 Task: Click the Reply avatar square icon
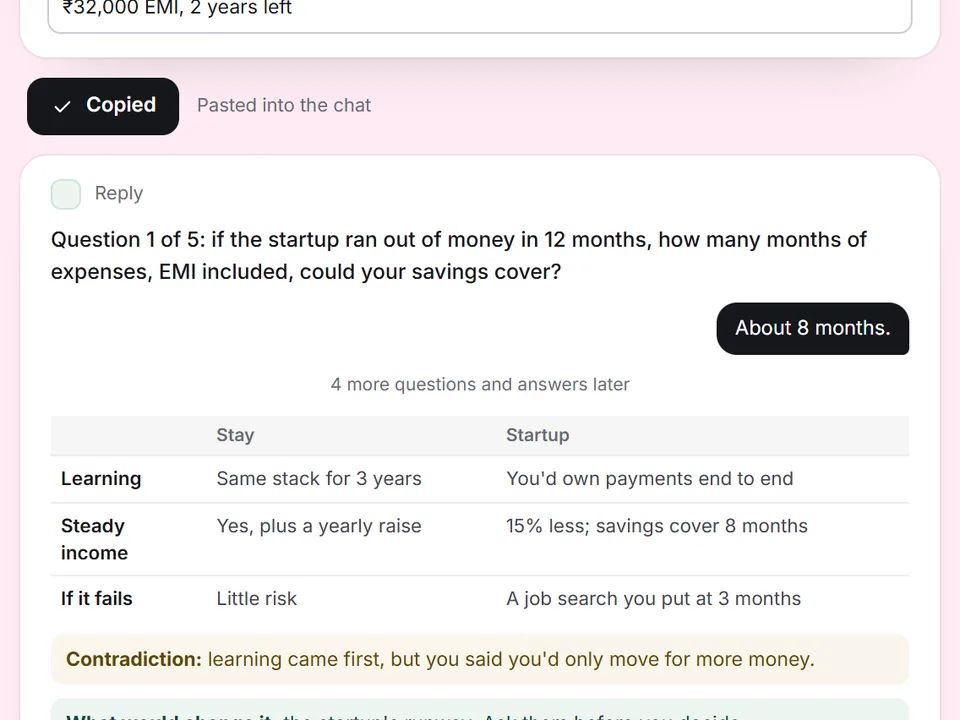(x=66, y=194)
